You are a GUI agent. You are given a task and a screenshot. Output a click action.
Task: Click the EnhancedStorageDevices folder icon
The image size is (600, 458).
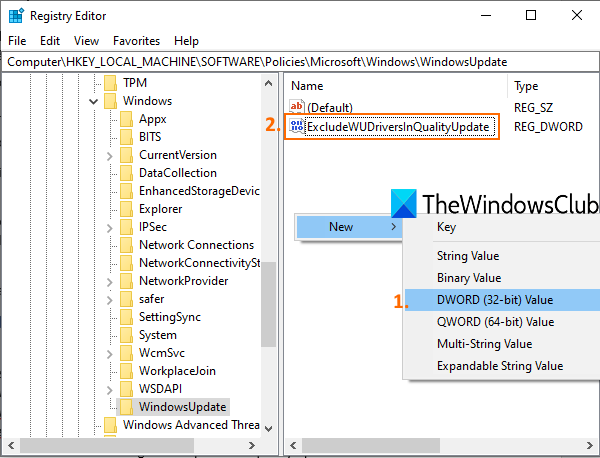(x=126, y=191)
